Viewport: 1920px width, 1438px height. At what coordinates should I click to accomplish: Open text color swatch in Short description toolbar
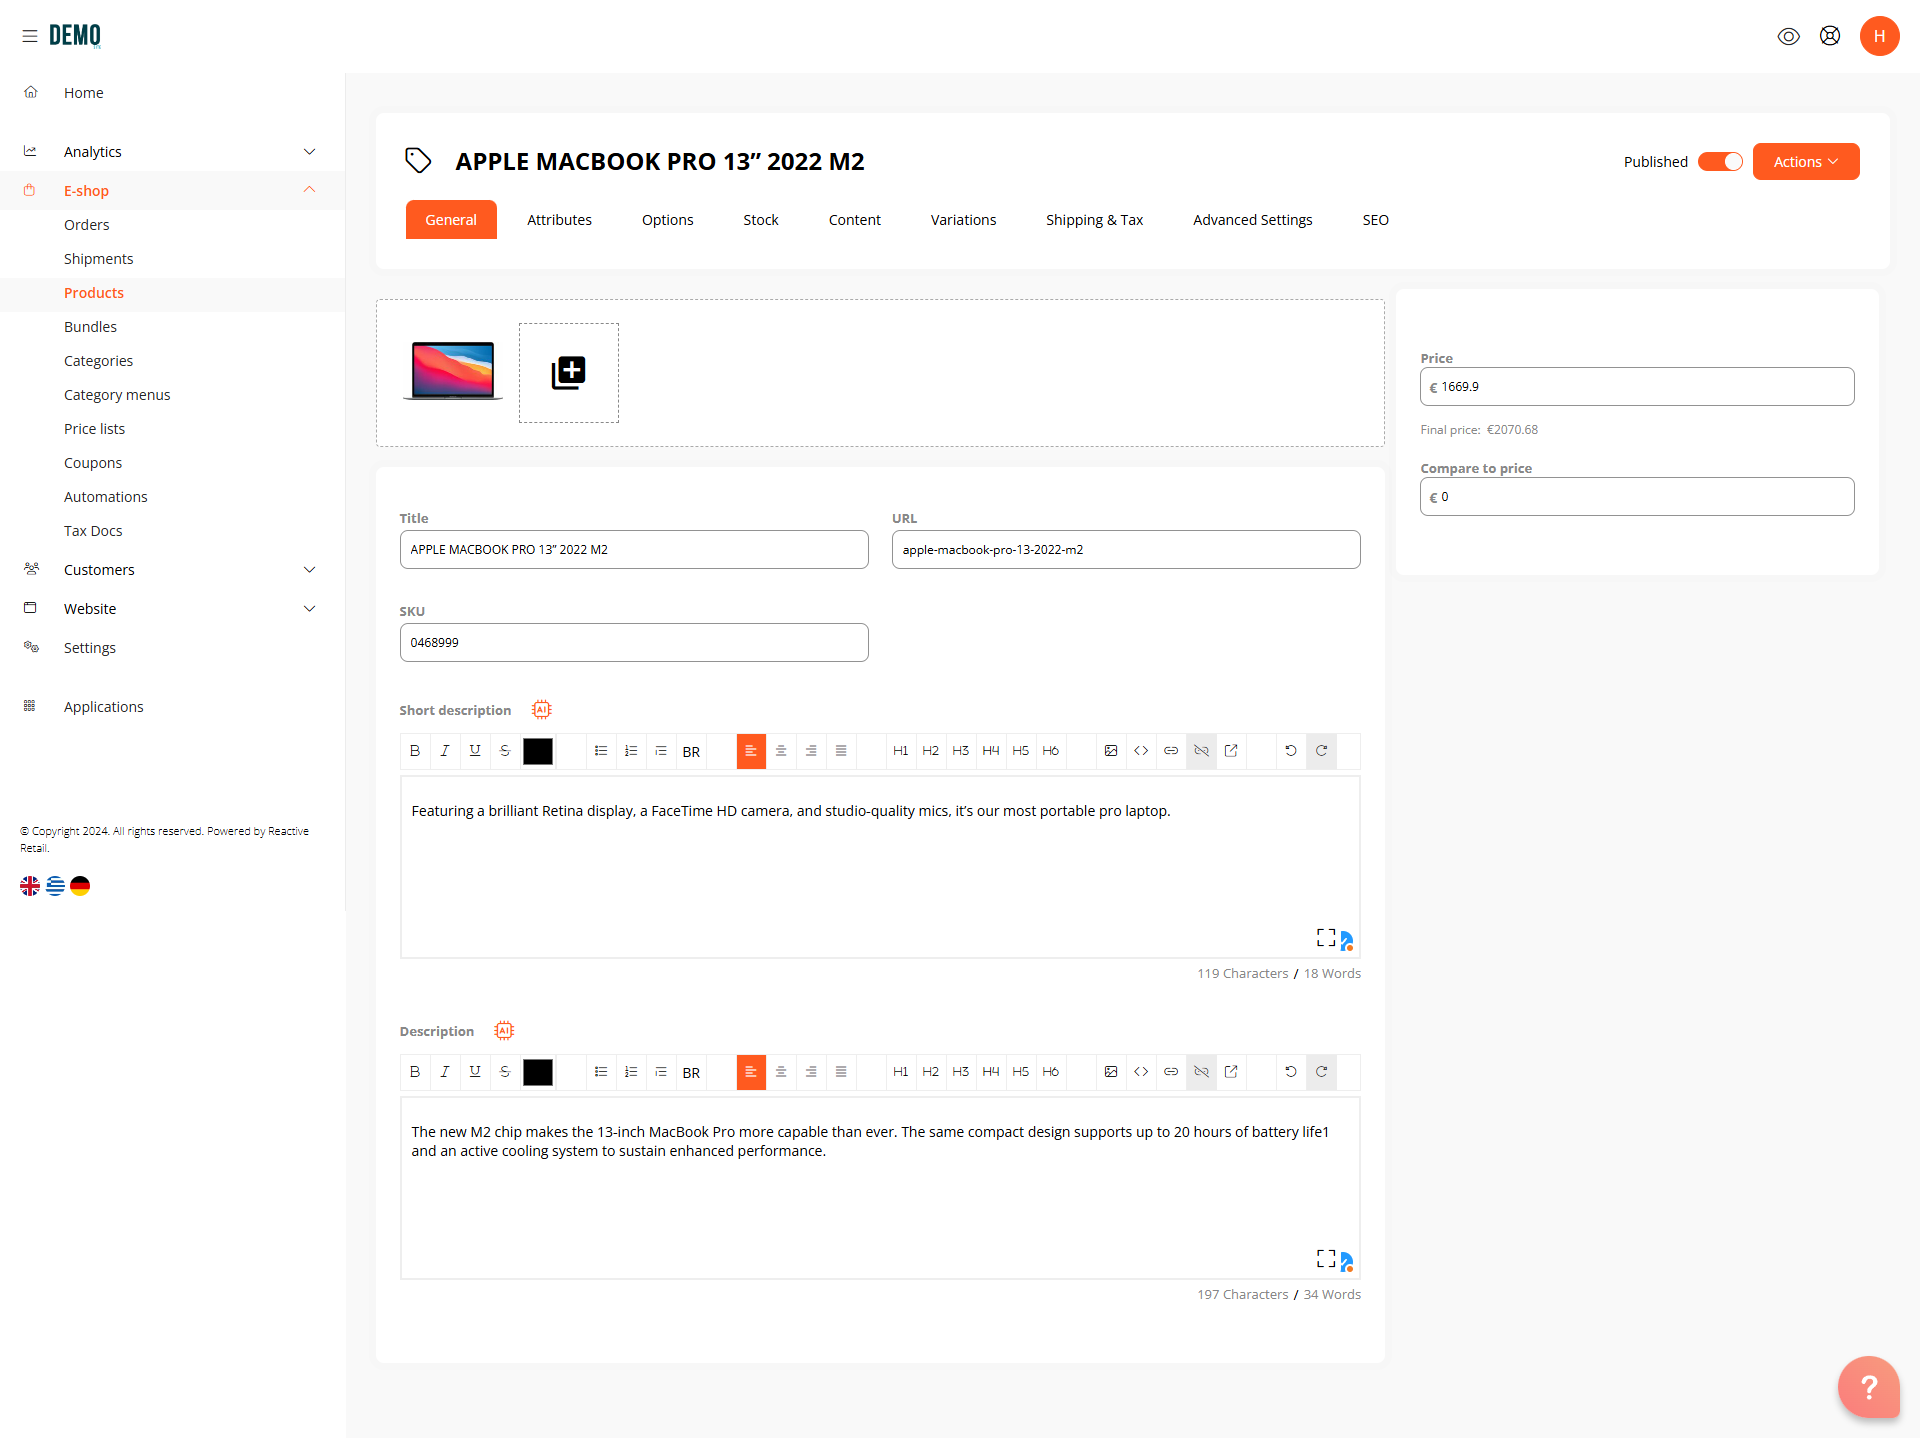[x=538, y=751]
